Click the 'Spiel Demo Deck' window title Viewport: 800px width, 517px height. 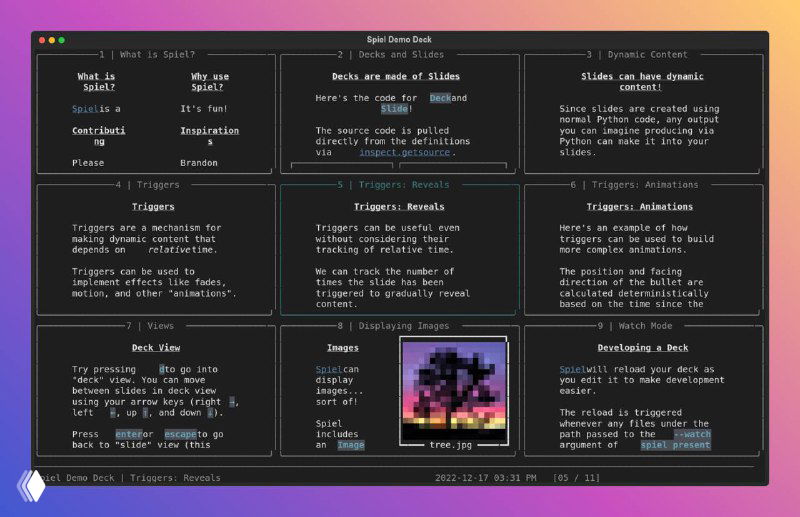(x=399, y=39)
